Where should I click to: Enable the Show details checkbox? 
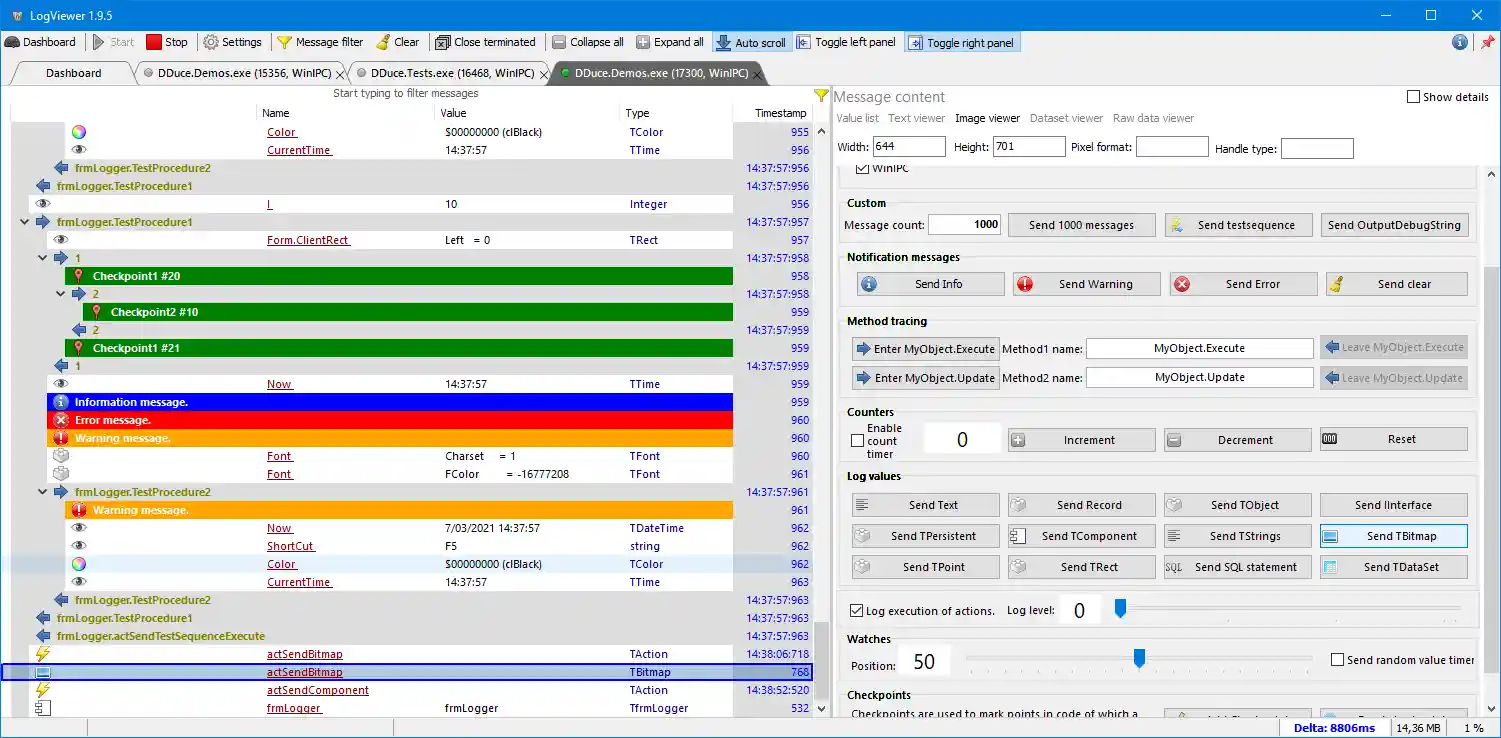pyautogui.click(x=1414, y=96)
